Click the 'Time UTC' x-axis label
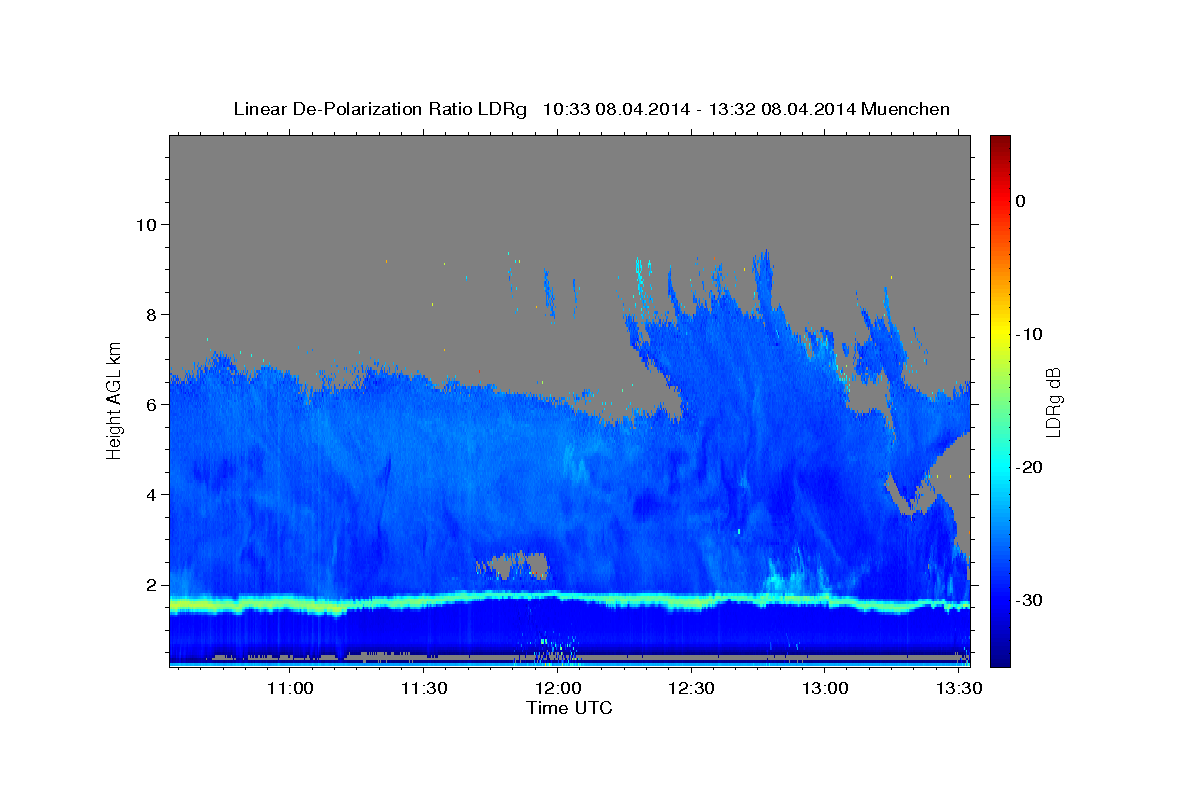Screen dimensions: 1200x800 click(569, 708)
